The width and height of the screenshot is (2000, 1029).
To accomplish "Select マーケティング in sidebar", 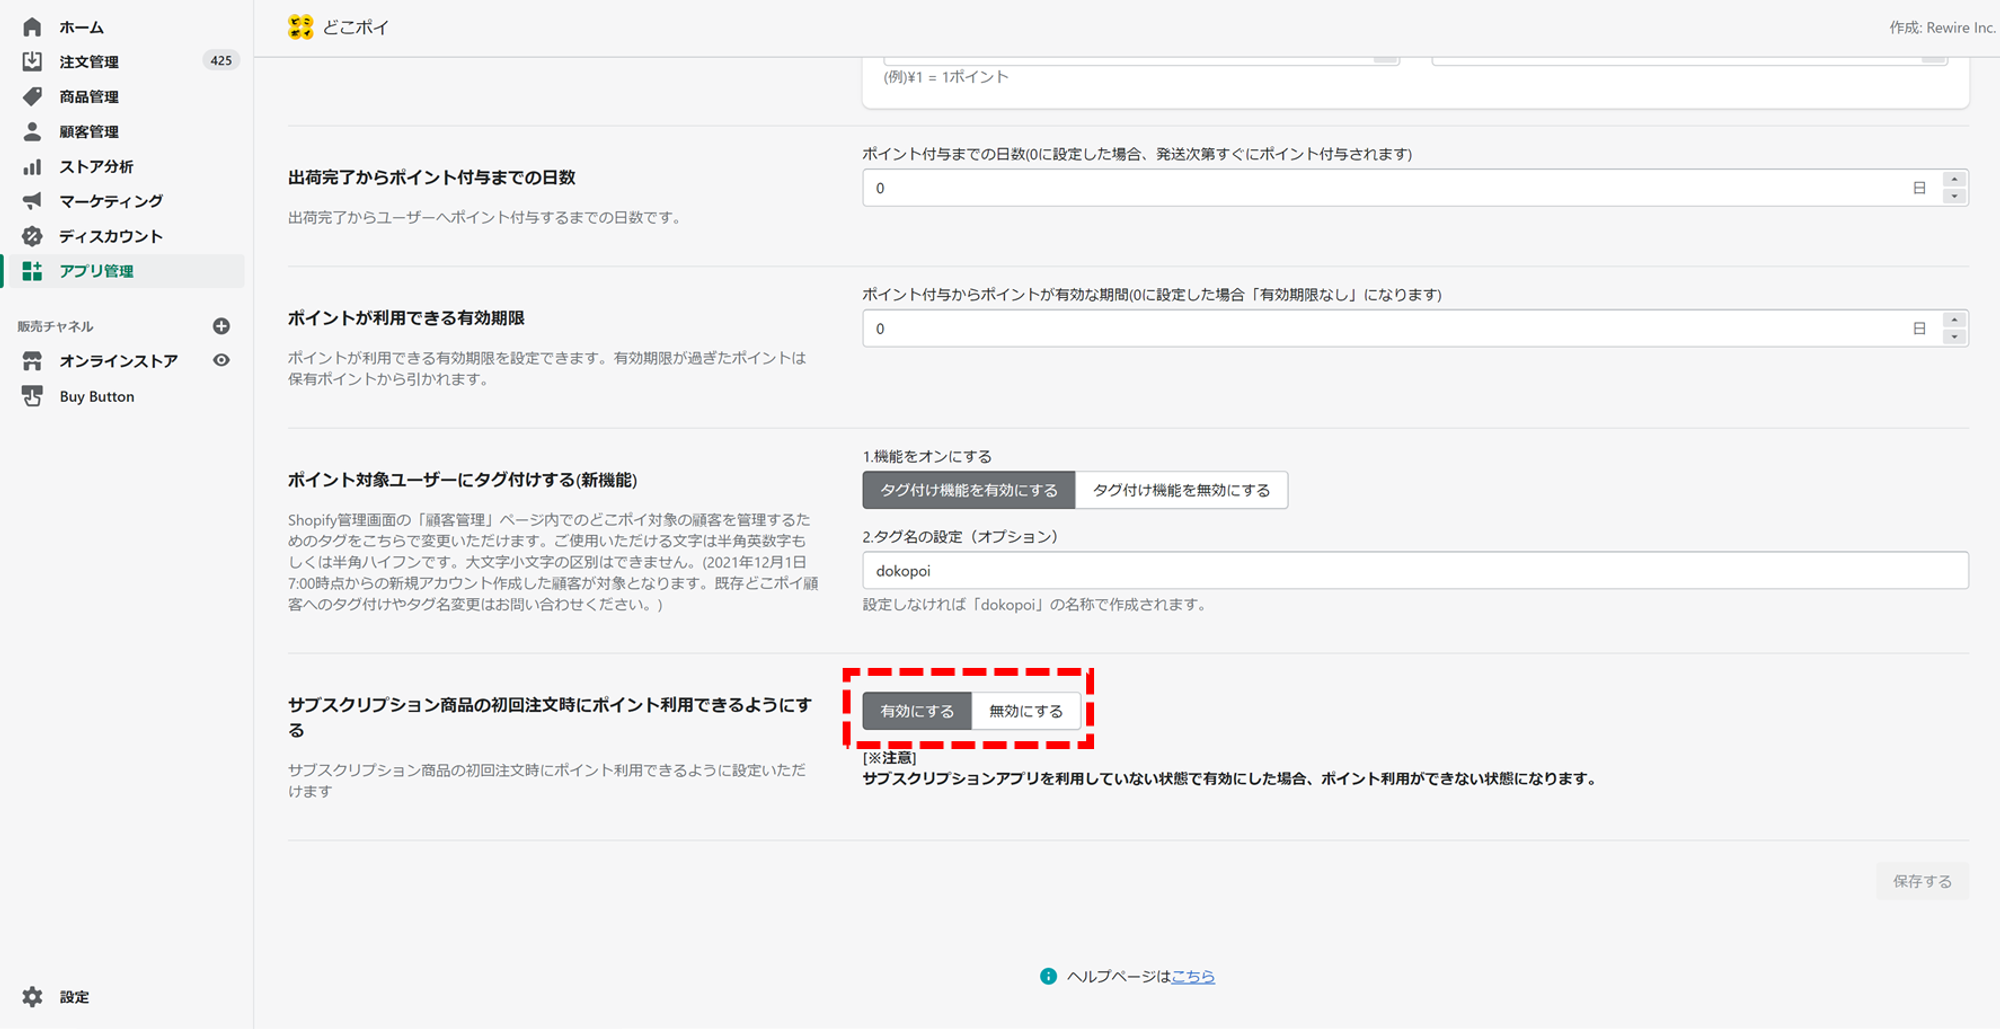I will pos(111,201).
